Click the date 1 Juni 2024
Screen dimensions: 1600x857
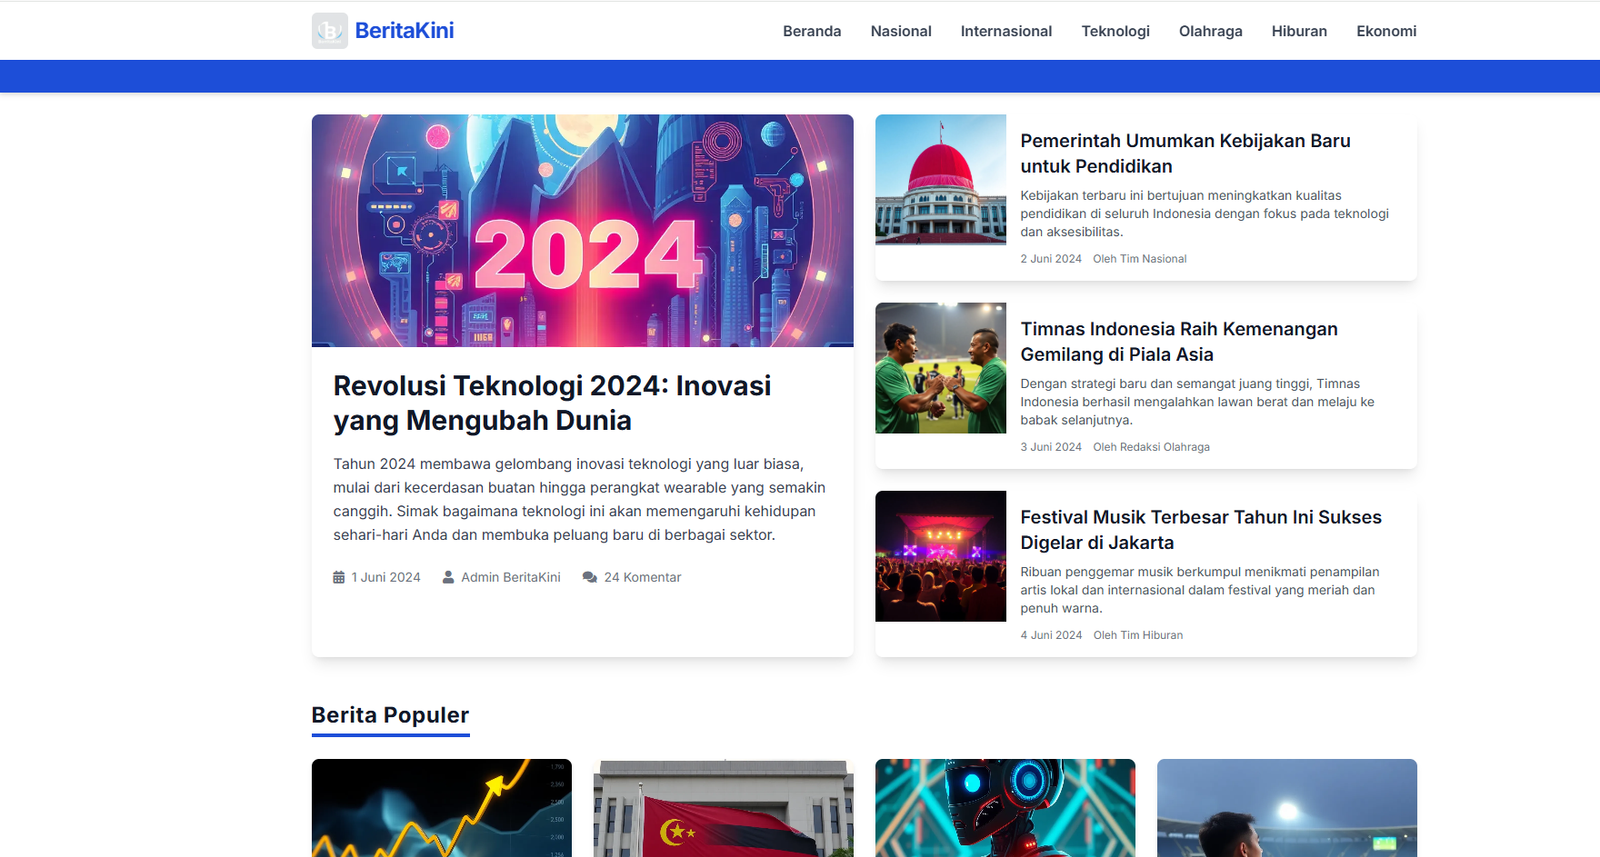point(386,577)
